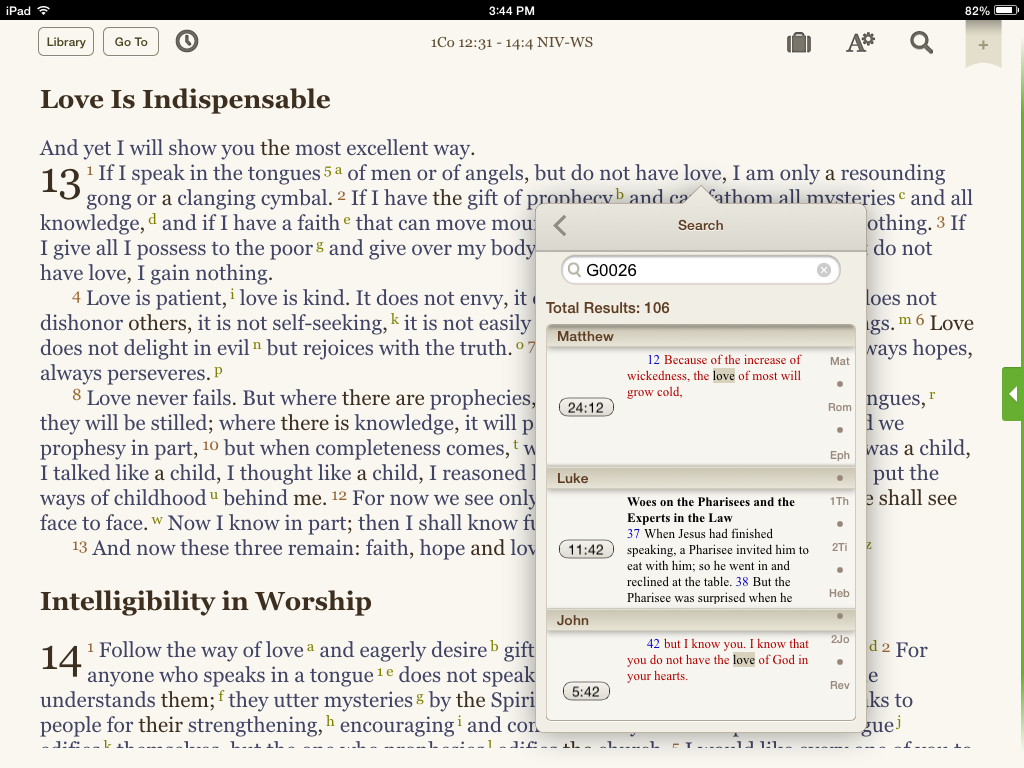The width and height of the screenshot is (1024, 768).
Task: Open cross-reference d after 'knowledge,'
Action: [x=152, y=219]
